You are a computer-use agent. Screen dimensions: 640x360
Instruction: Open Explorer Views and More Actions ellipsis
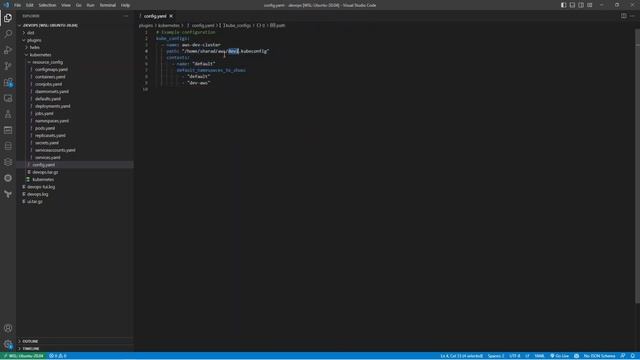126,16
